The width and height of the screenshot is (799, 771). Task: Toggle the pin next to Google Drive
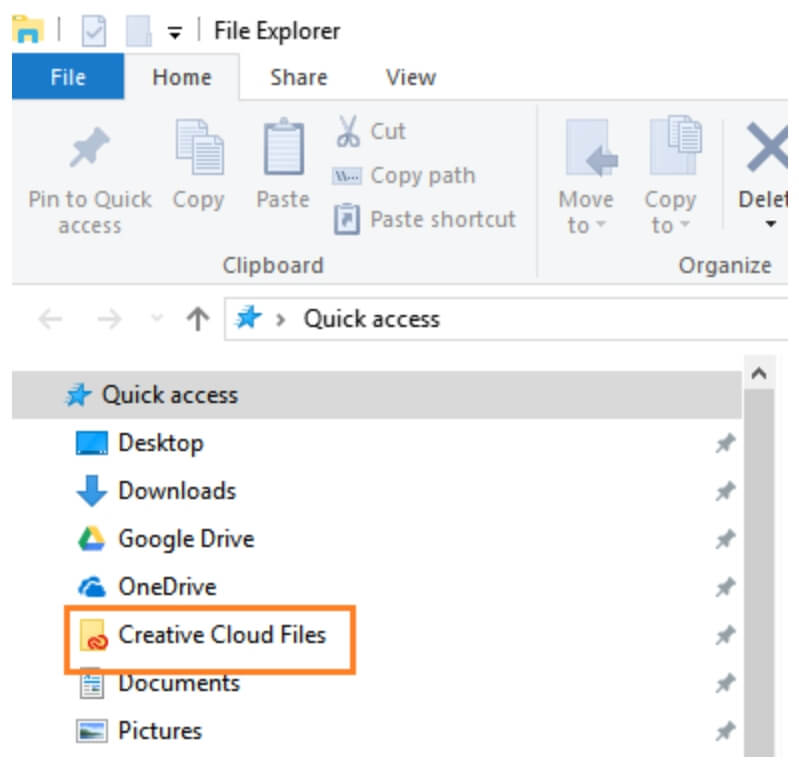725,539
